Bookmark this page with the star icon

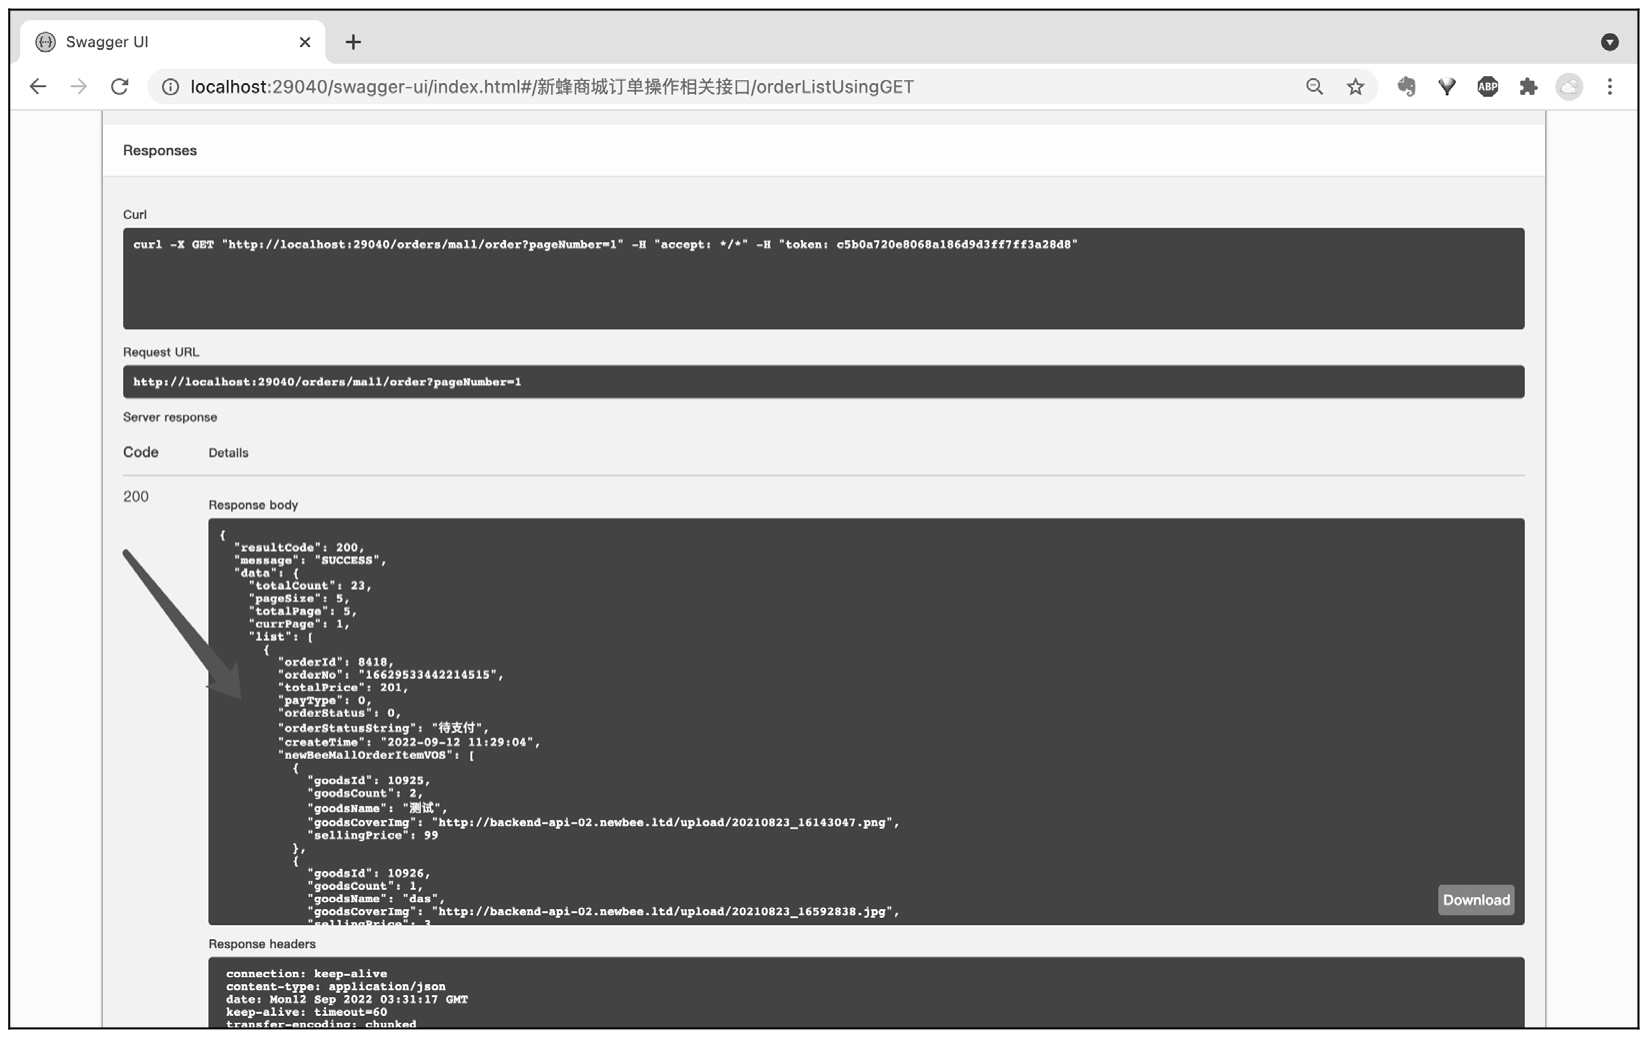click(x=1355, y=87)
